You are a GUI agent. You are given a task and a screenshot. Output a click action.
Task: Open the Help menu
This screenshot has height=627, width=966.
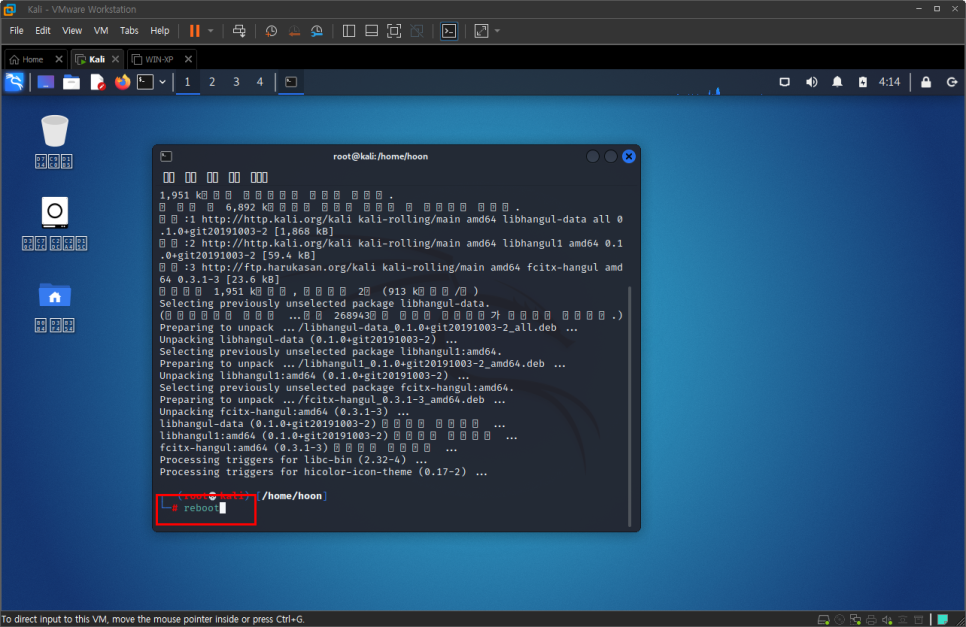coord(160,31)
